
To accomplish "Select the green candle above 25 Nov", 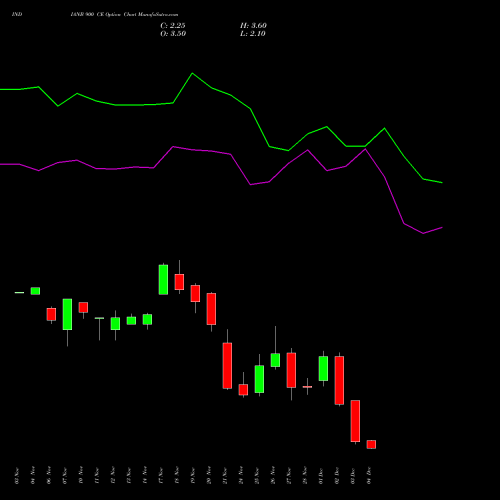I will tap(259, 379).
